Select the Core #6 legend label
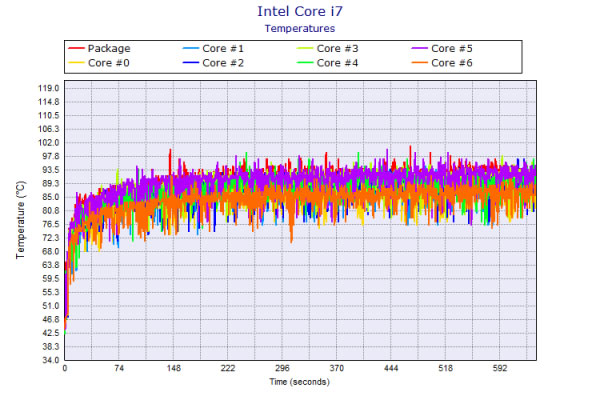Image resolution: width=600 pixels, height=400 pixels. click(x=452, y=63)
